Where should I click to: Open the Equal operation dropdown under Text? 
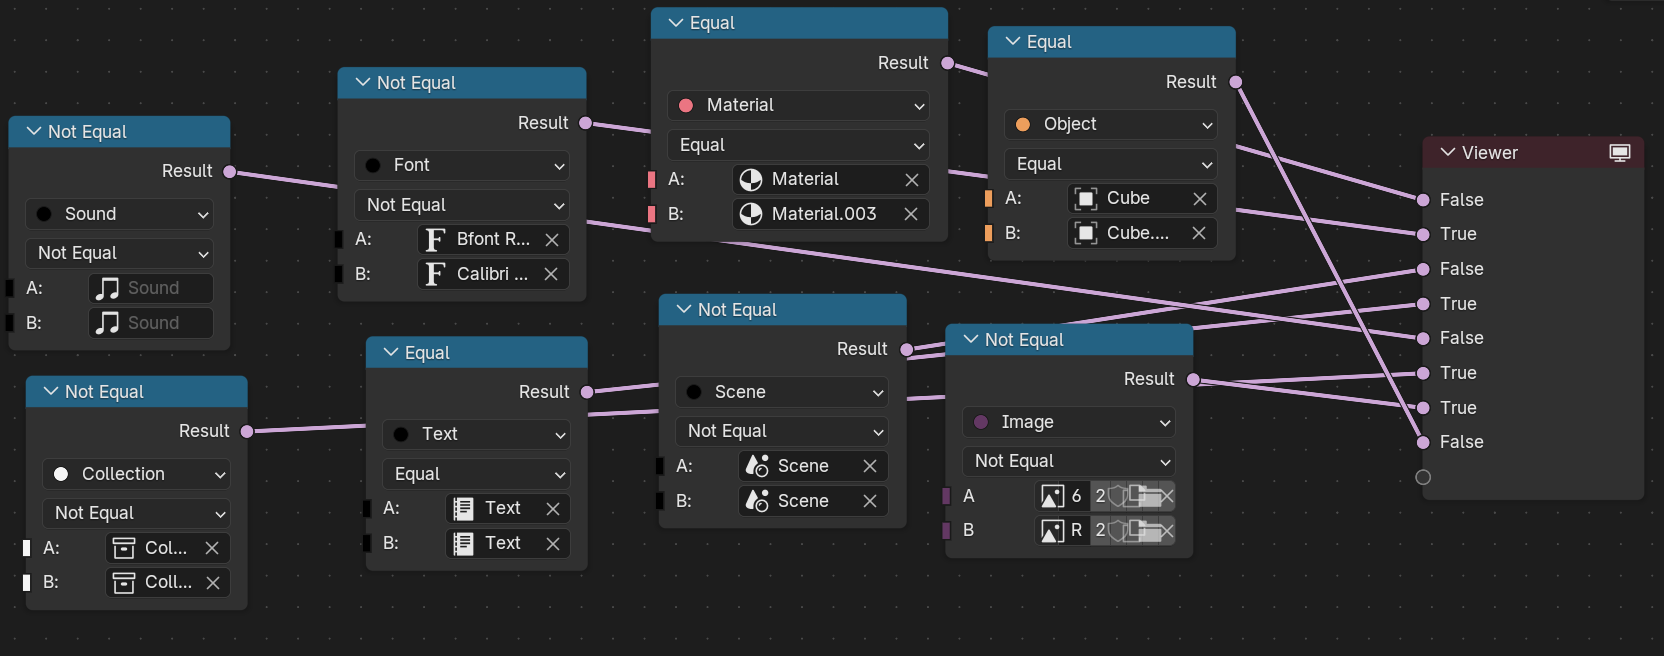(476, 474)
